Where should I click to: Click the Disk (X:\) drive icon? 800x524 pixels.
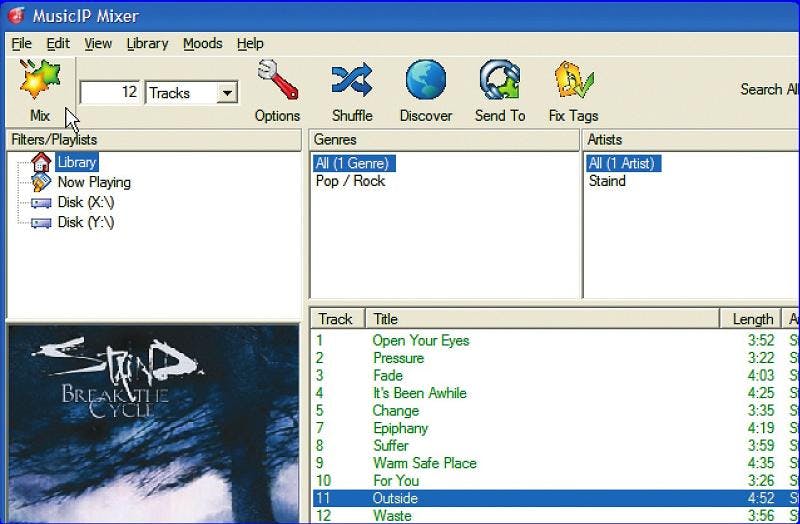(x=41, y=203)
